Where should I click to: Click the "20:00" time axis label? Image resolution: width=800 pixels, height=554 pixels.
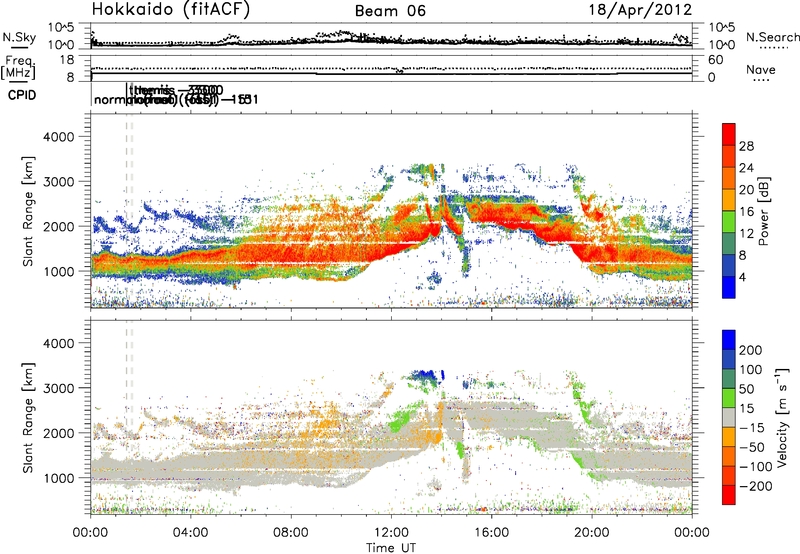[592, 533]
